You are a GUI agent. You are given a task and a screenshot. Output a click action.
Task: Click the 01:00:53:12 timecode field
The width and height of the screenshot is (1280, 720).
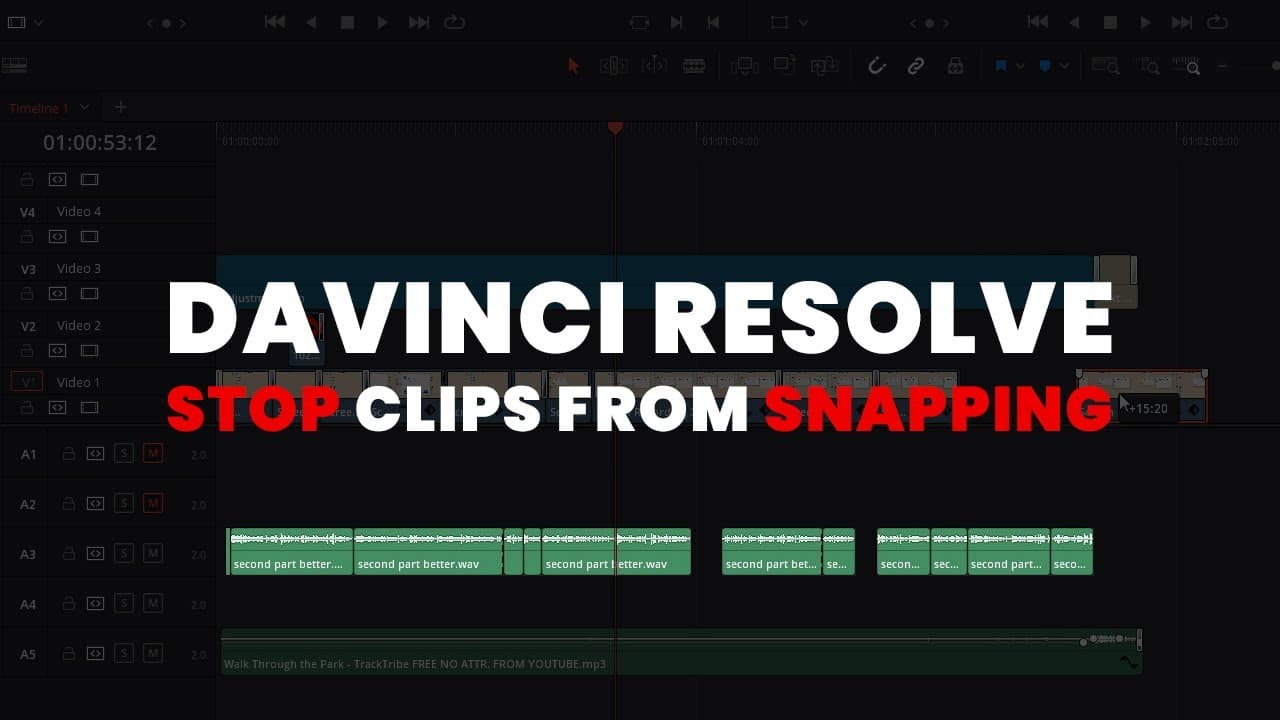click(100, 142)
